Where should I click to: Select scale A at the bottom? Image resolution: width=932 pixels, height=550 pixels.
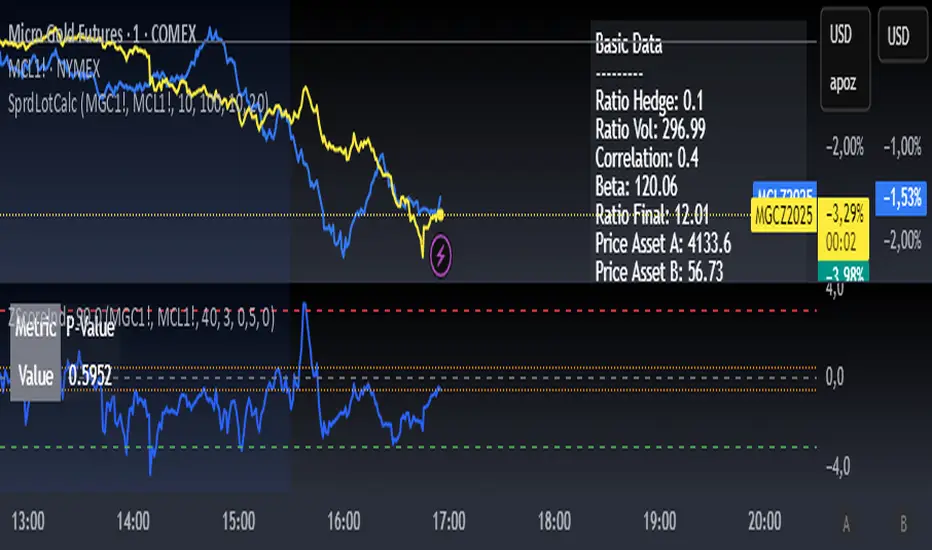(x=846, y=524)
